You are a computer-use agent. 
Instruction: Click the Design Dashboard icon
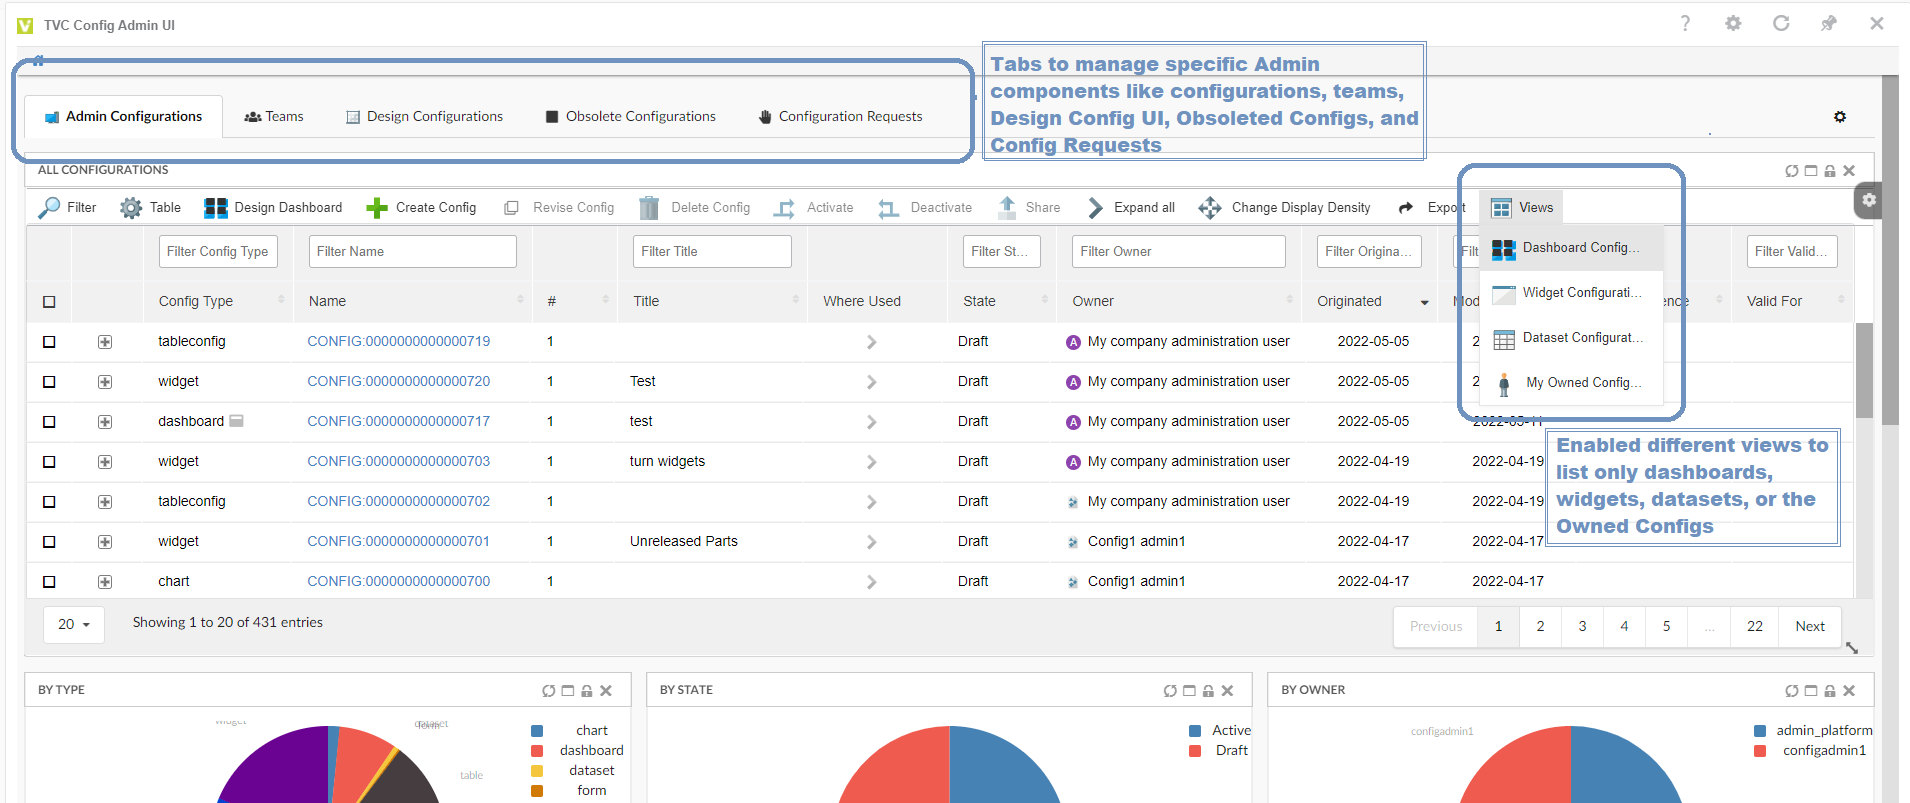point(215,208)
